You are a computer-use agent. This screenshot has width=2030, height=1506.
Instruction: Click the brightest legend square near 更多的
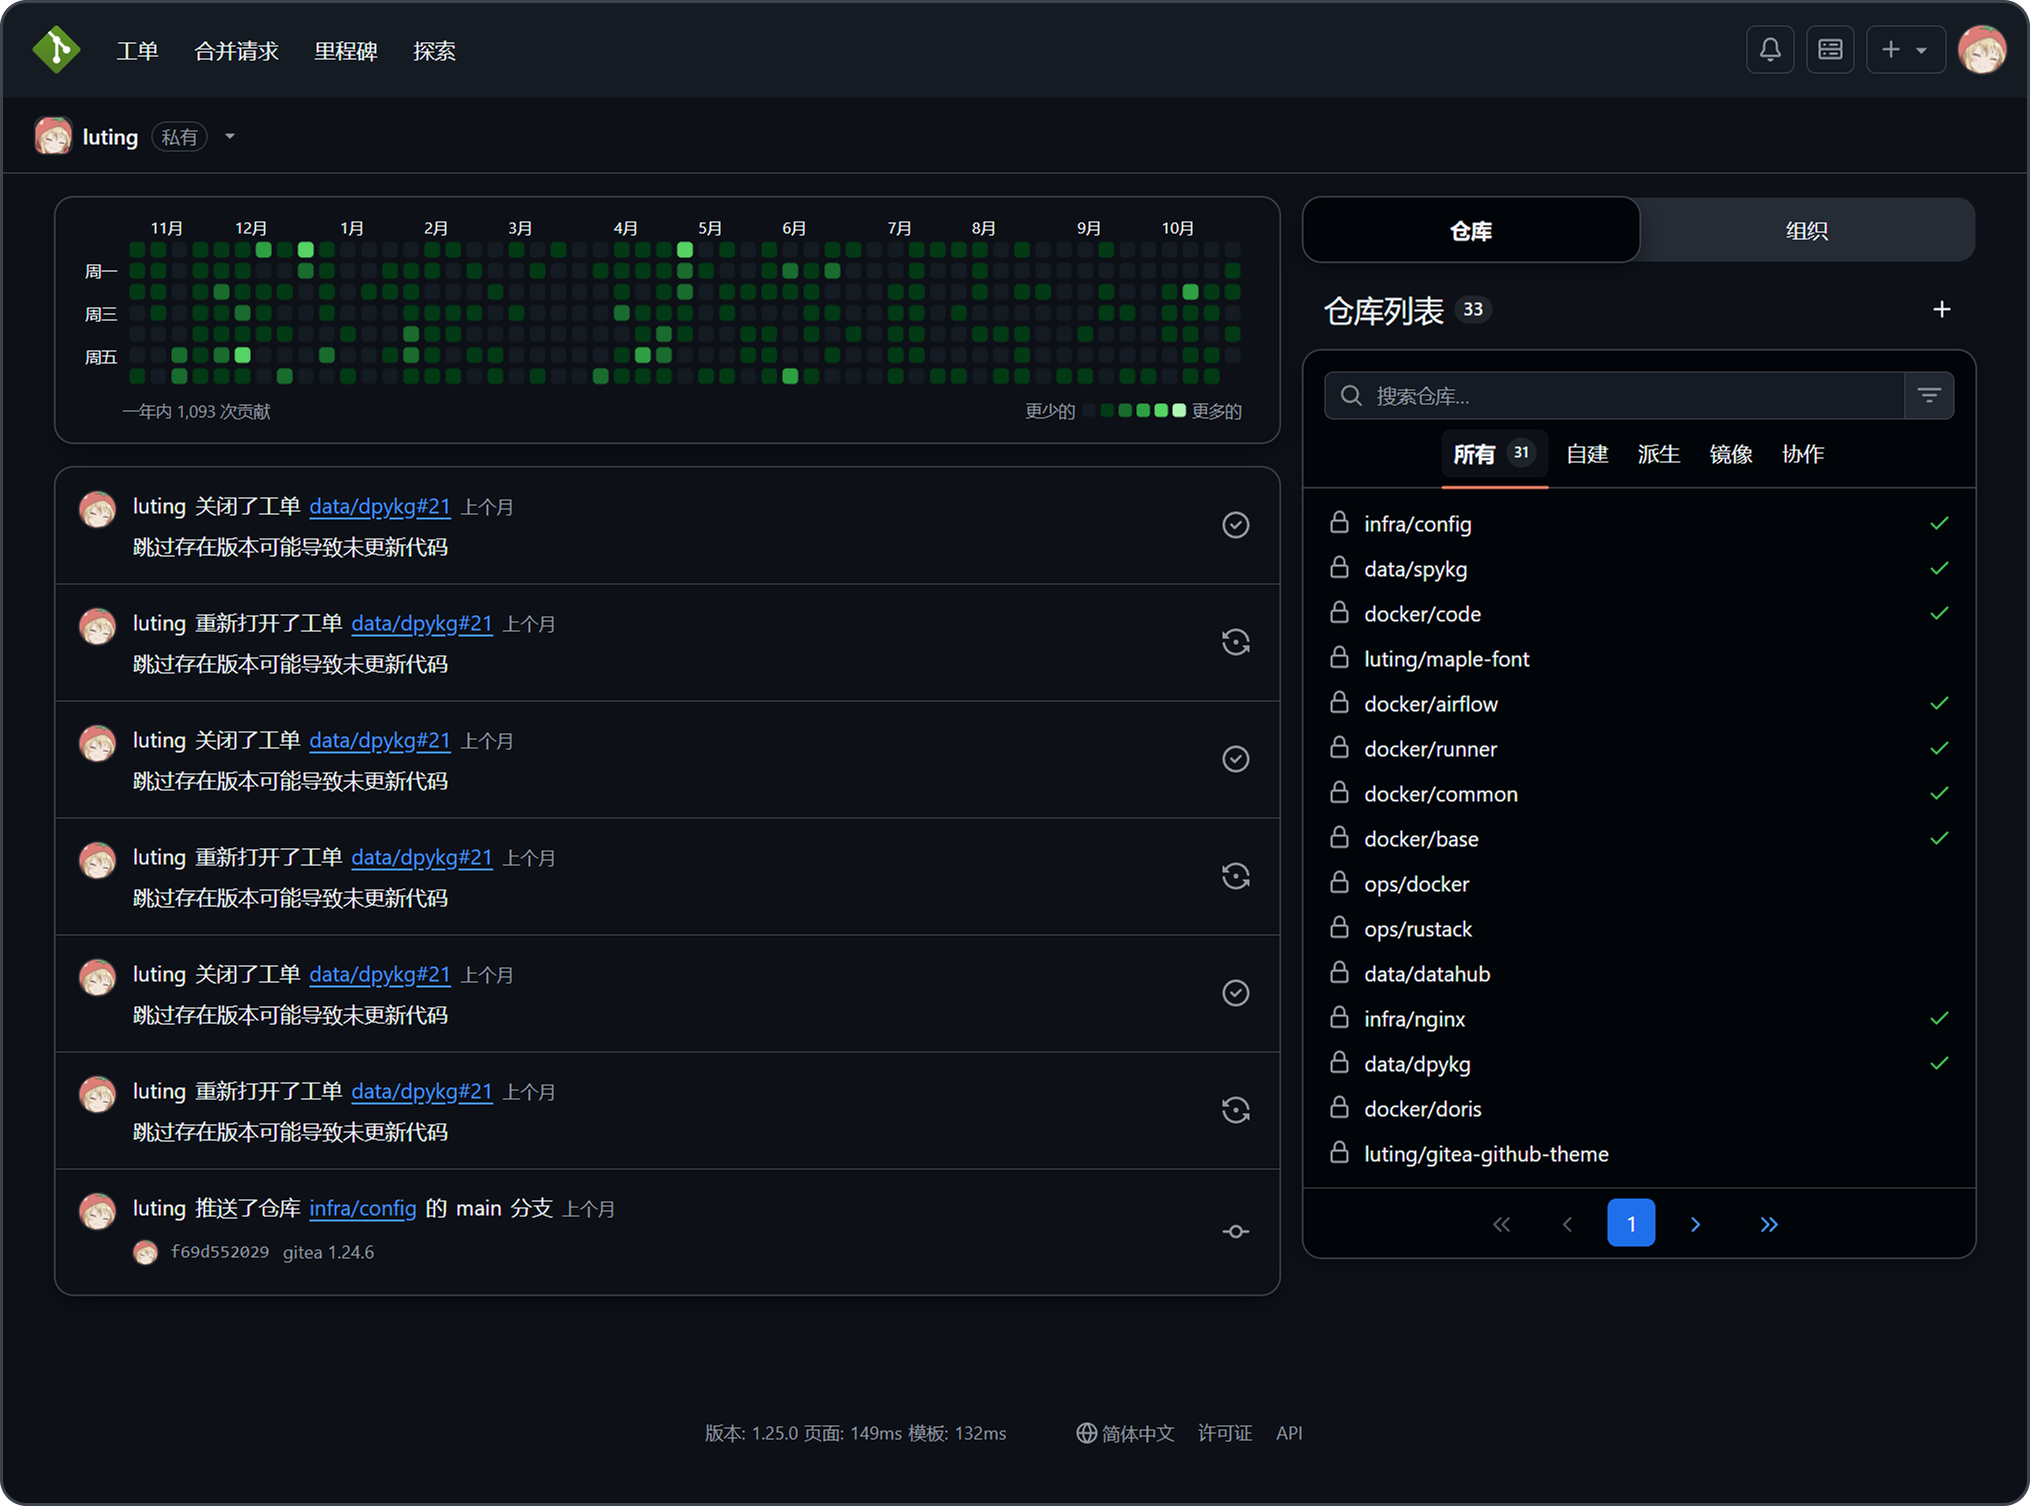coord(1179,411)
